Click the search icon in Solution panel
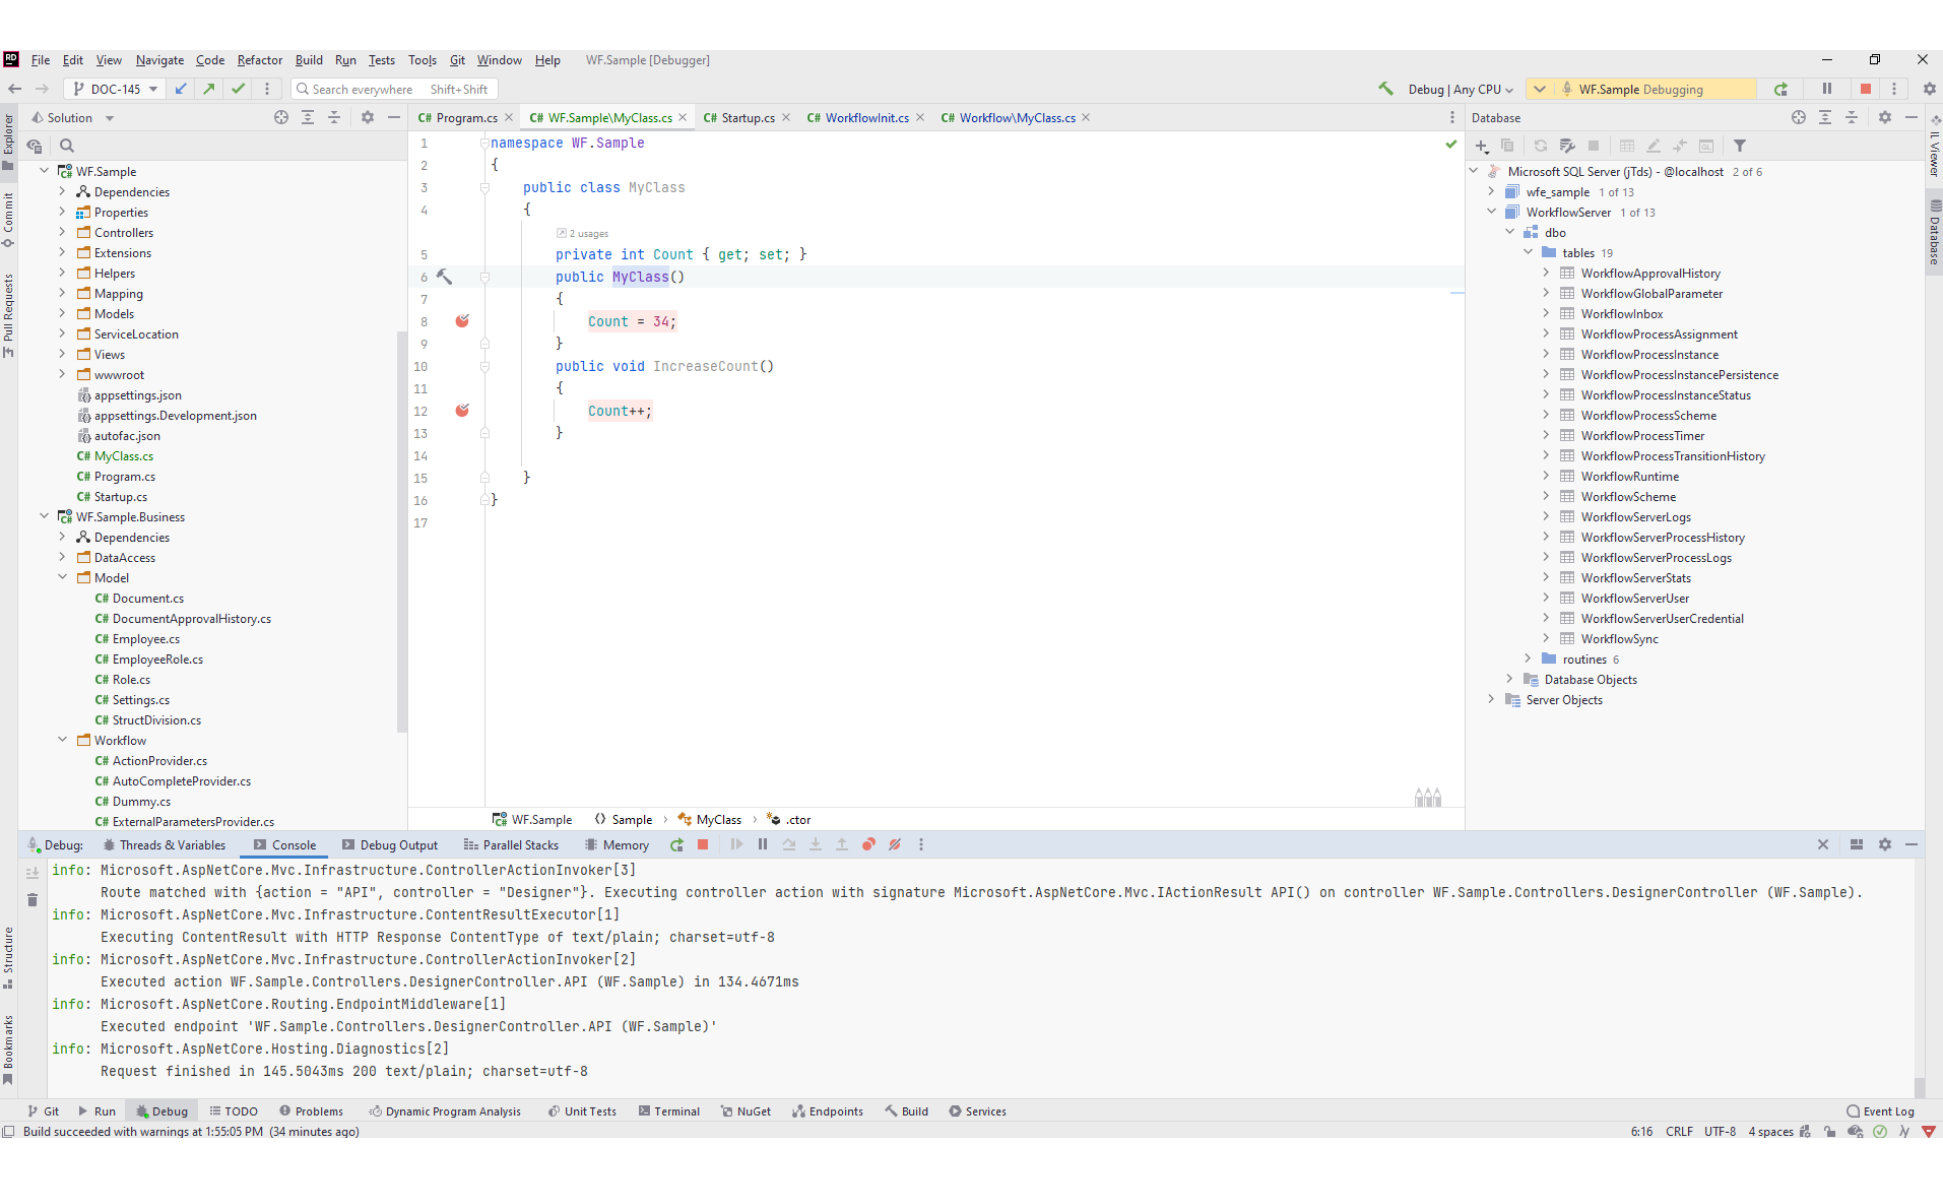This screenshot has width=1943, height=1188. pos(67,146)
